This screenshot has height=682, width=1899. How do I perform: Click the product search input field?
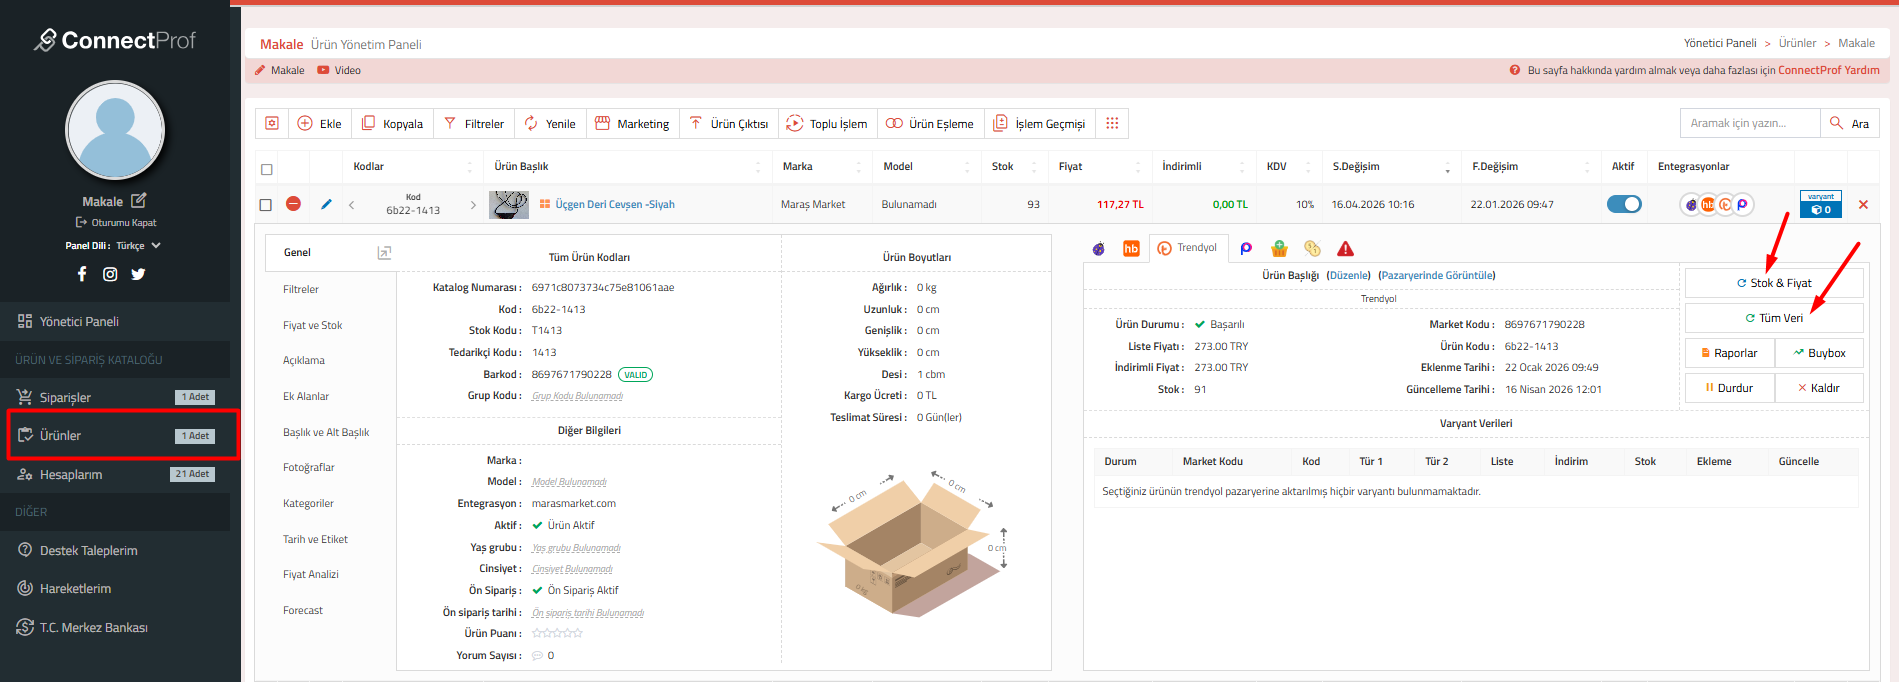(x=1748, y=123)
